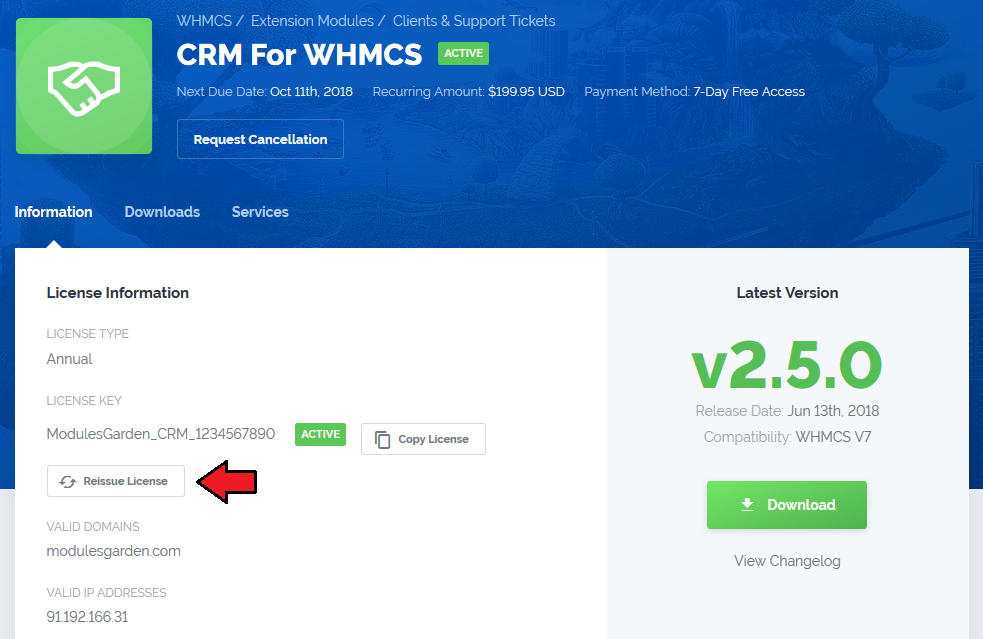Click the 7-Day Free Access payment method

[x=749, y=92]
